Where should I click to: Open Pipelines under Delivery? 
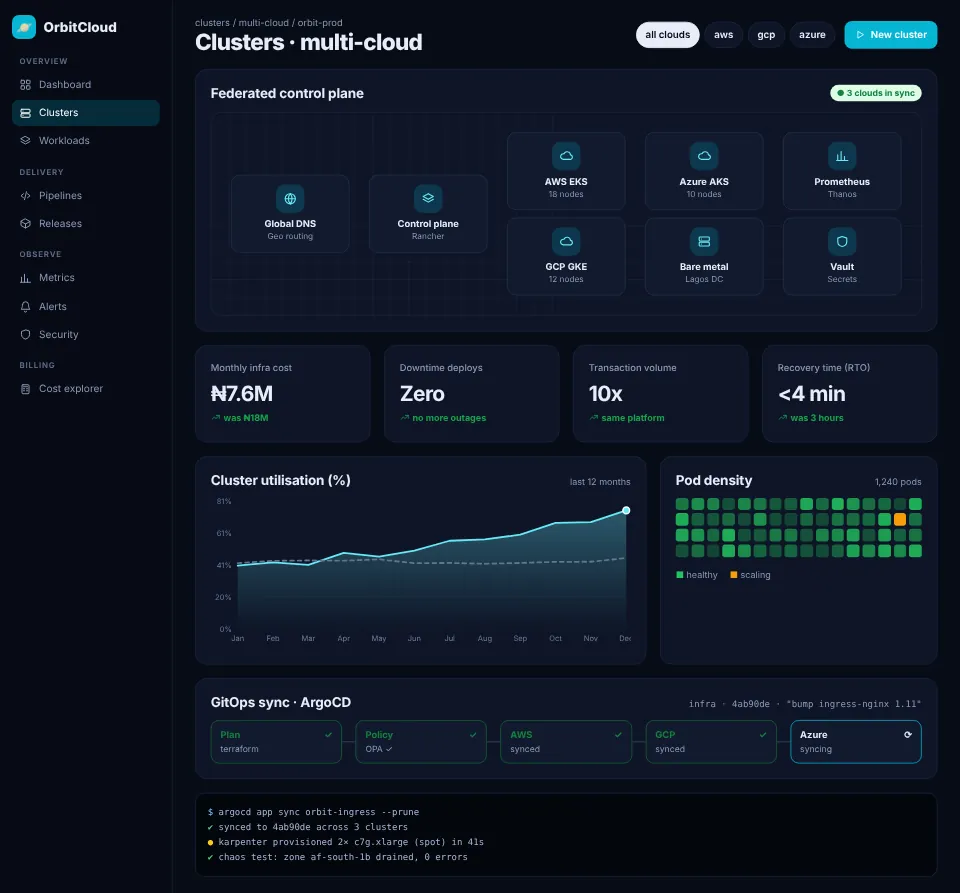click(x=86, y=195)
